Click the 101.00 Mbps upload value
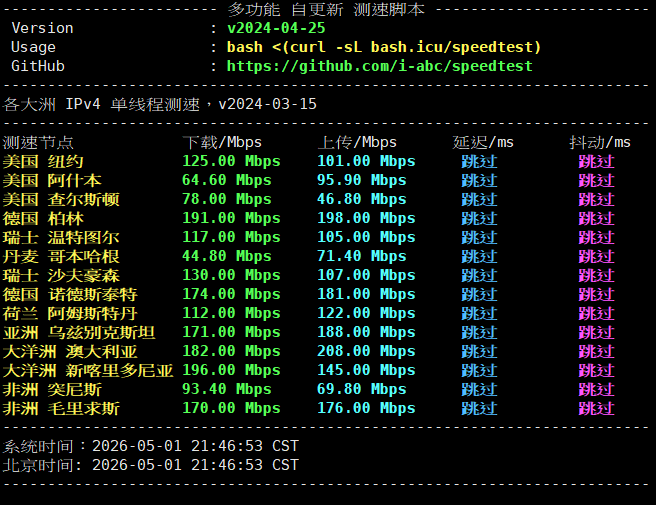Viewport: 656px width, 505px height. pos(366,161)
